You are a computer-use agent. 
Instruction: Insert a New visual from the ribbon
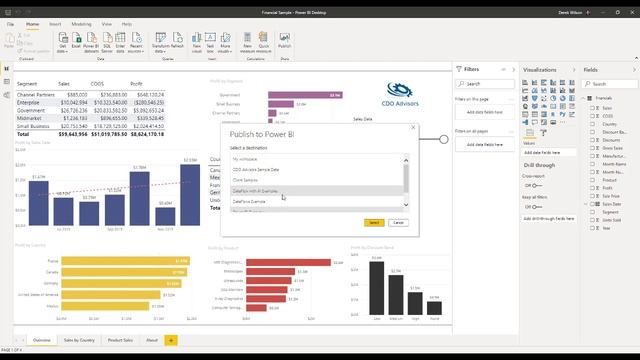197,38
